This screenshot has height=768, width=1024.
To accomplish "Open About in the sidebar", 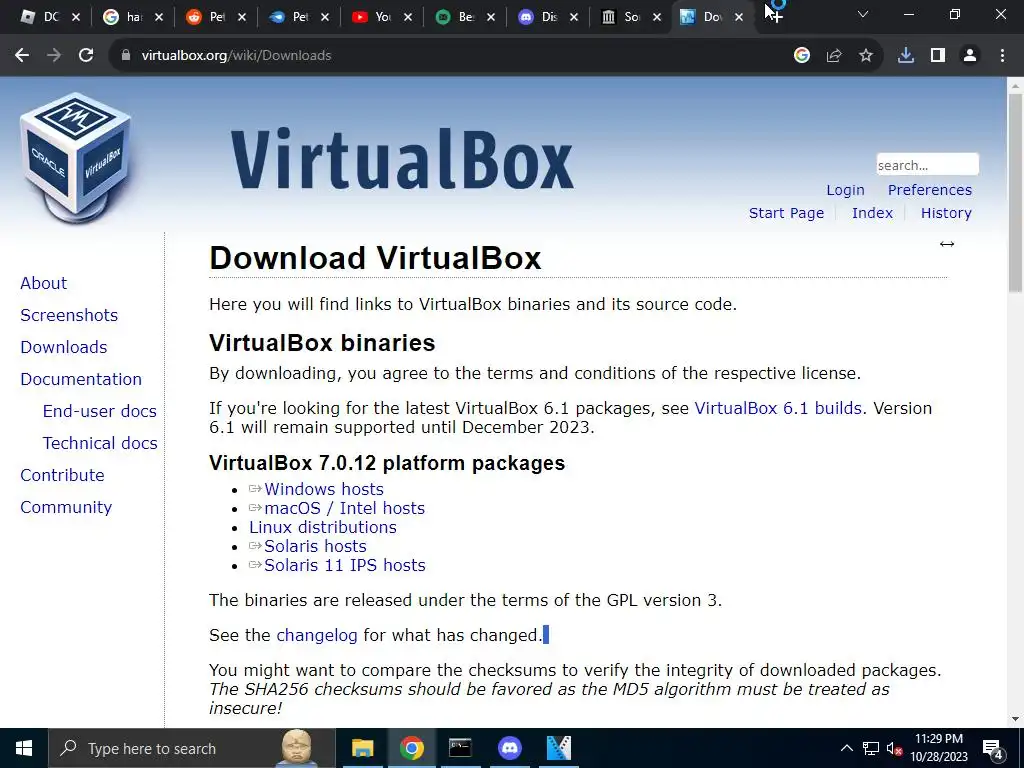I will tap(44, 283).
